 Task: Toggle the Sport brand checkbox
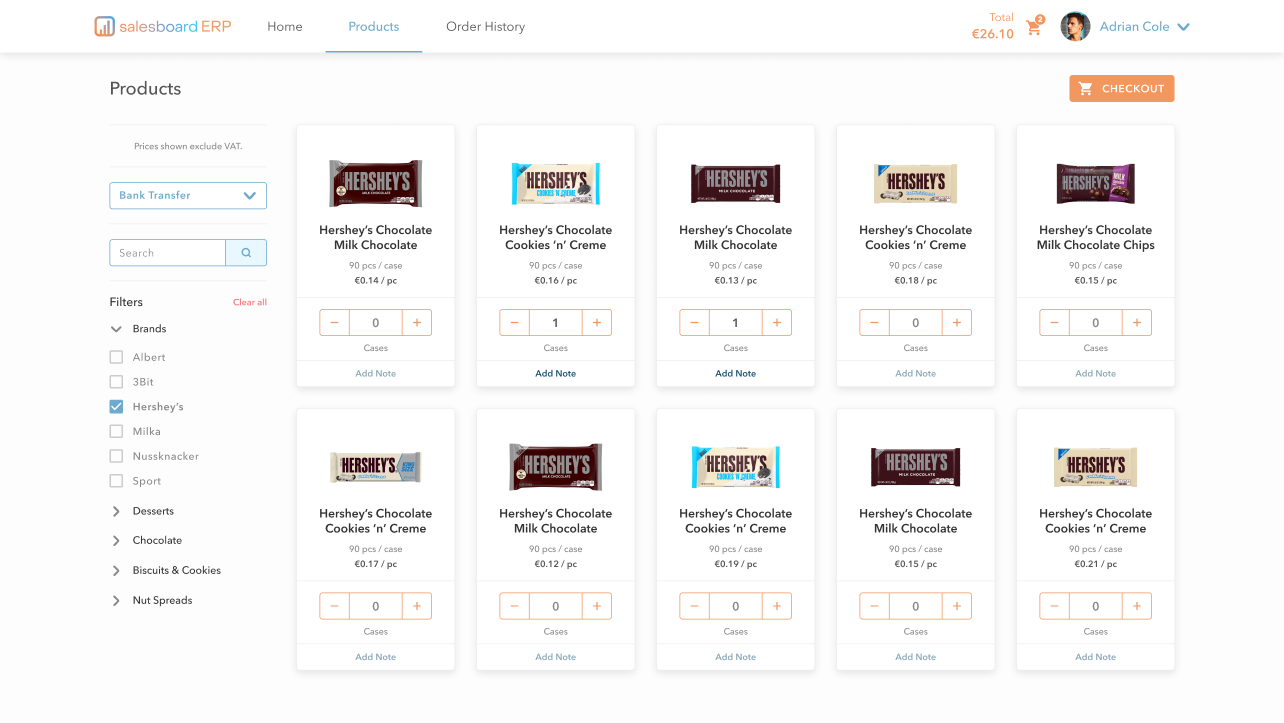click(x=116, y=481)
